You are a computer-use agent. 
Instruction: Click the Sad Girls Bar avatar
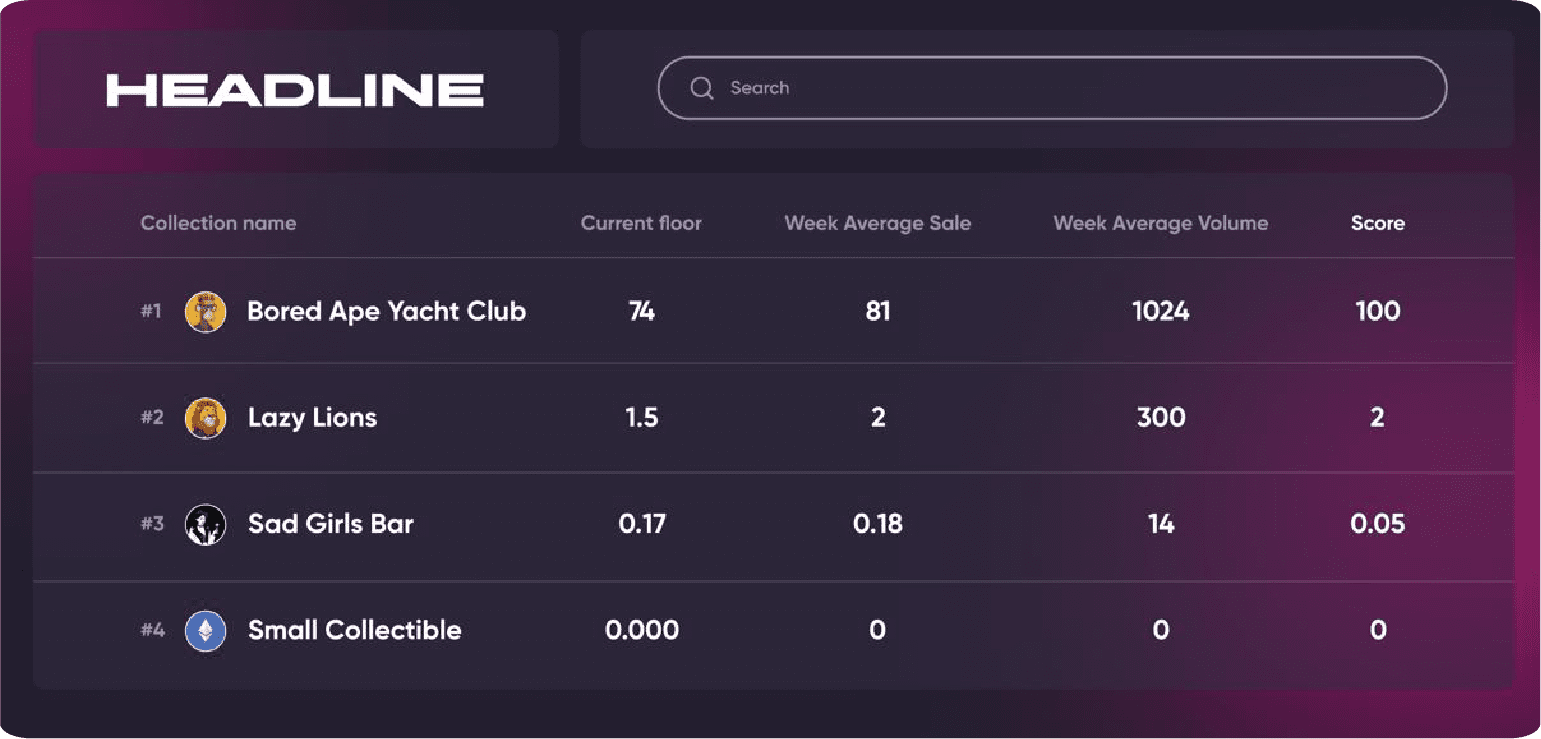(x=205, y=524)
